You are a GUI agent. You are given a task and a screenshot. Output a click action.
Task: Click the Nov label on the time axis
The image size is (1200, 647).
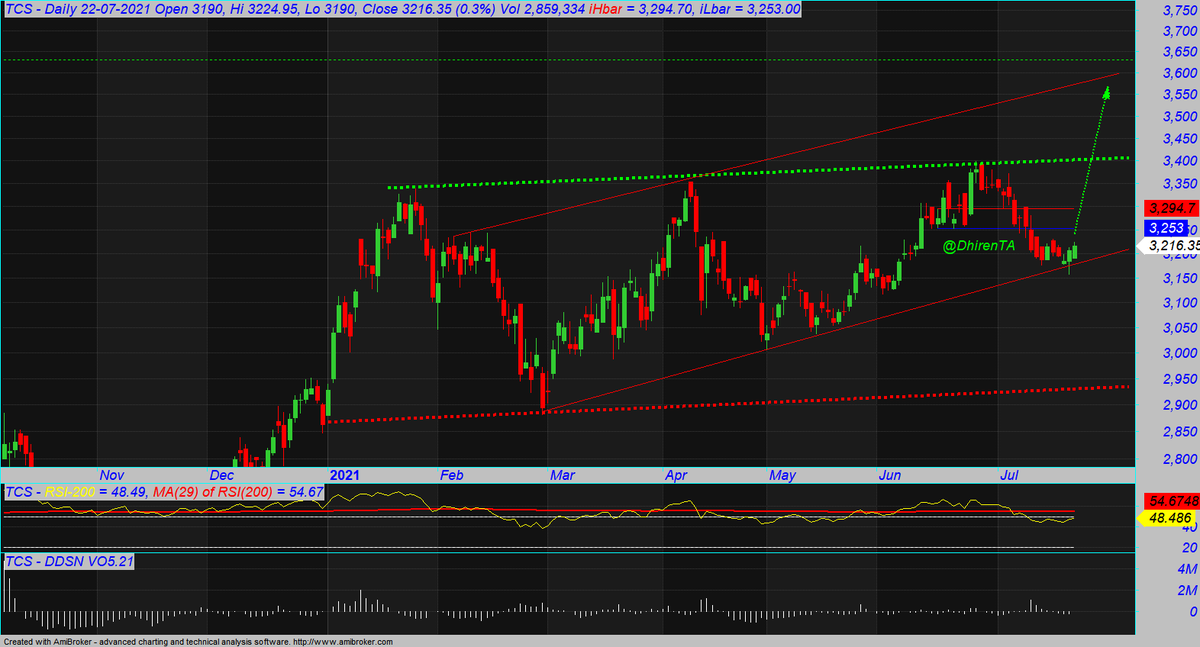click(x=111, y=475)
